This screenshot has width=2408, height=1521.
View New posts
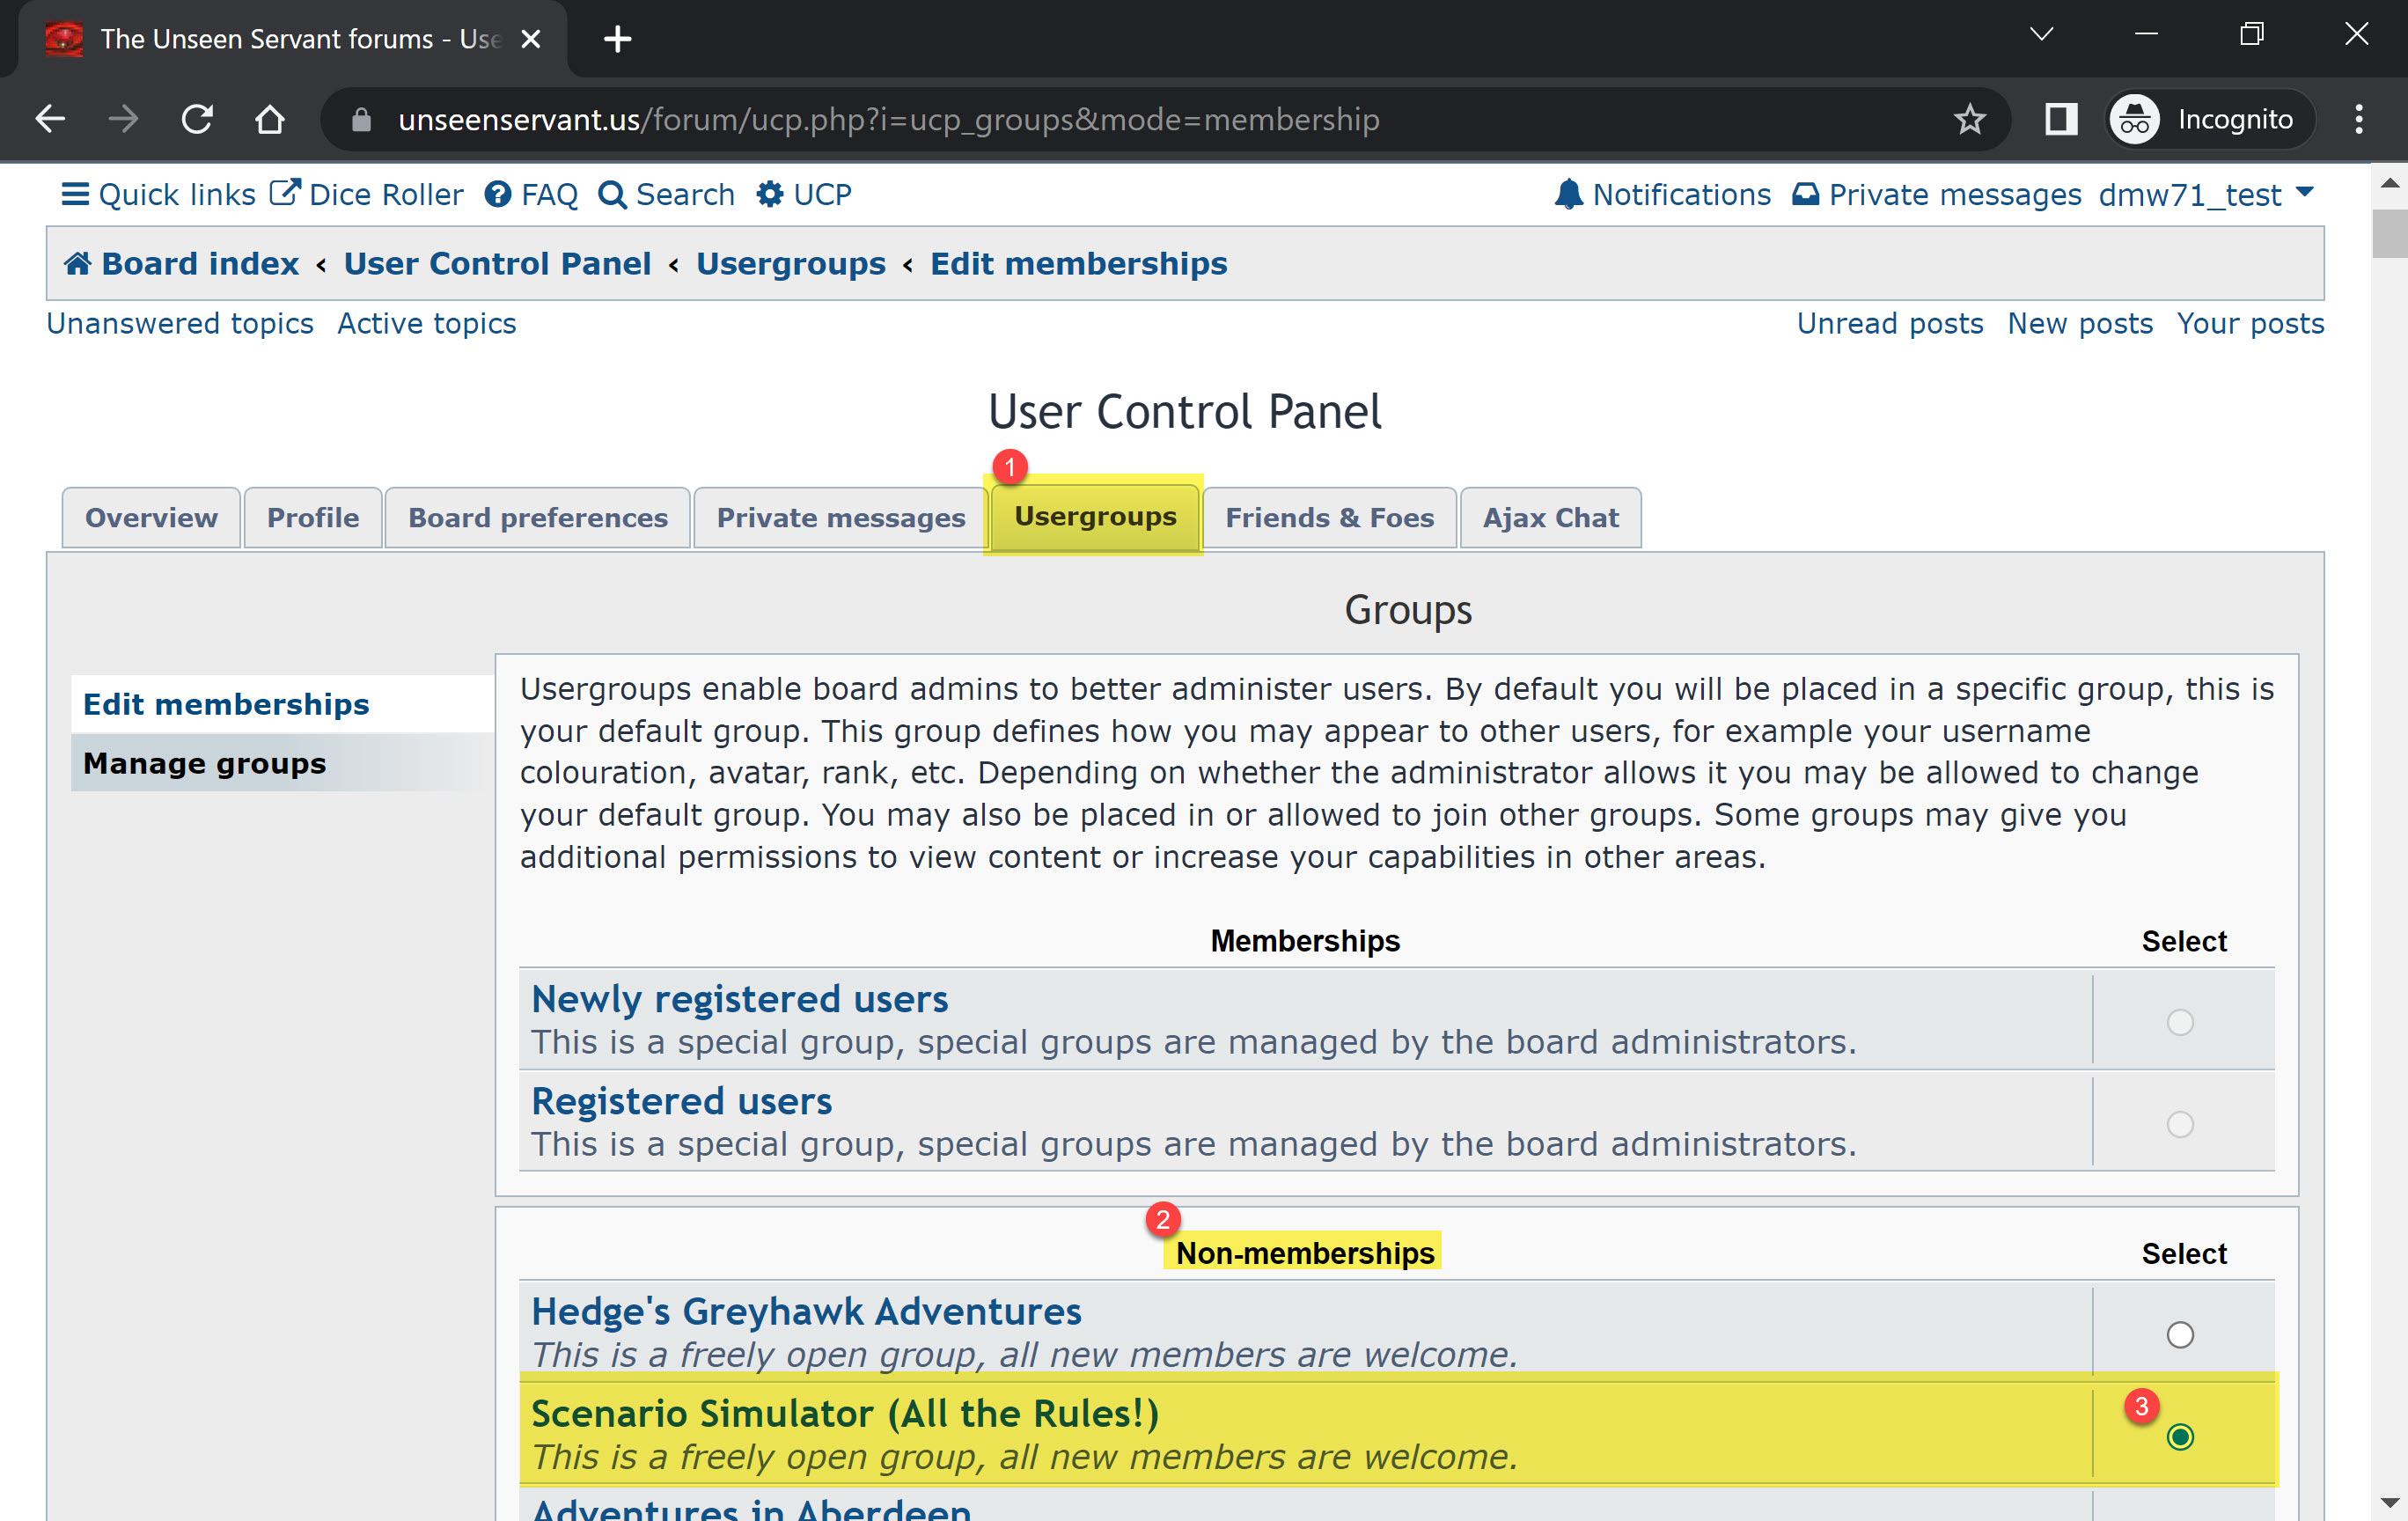click(2080, 323)
